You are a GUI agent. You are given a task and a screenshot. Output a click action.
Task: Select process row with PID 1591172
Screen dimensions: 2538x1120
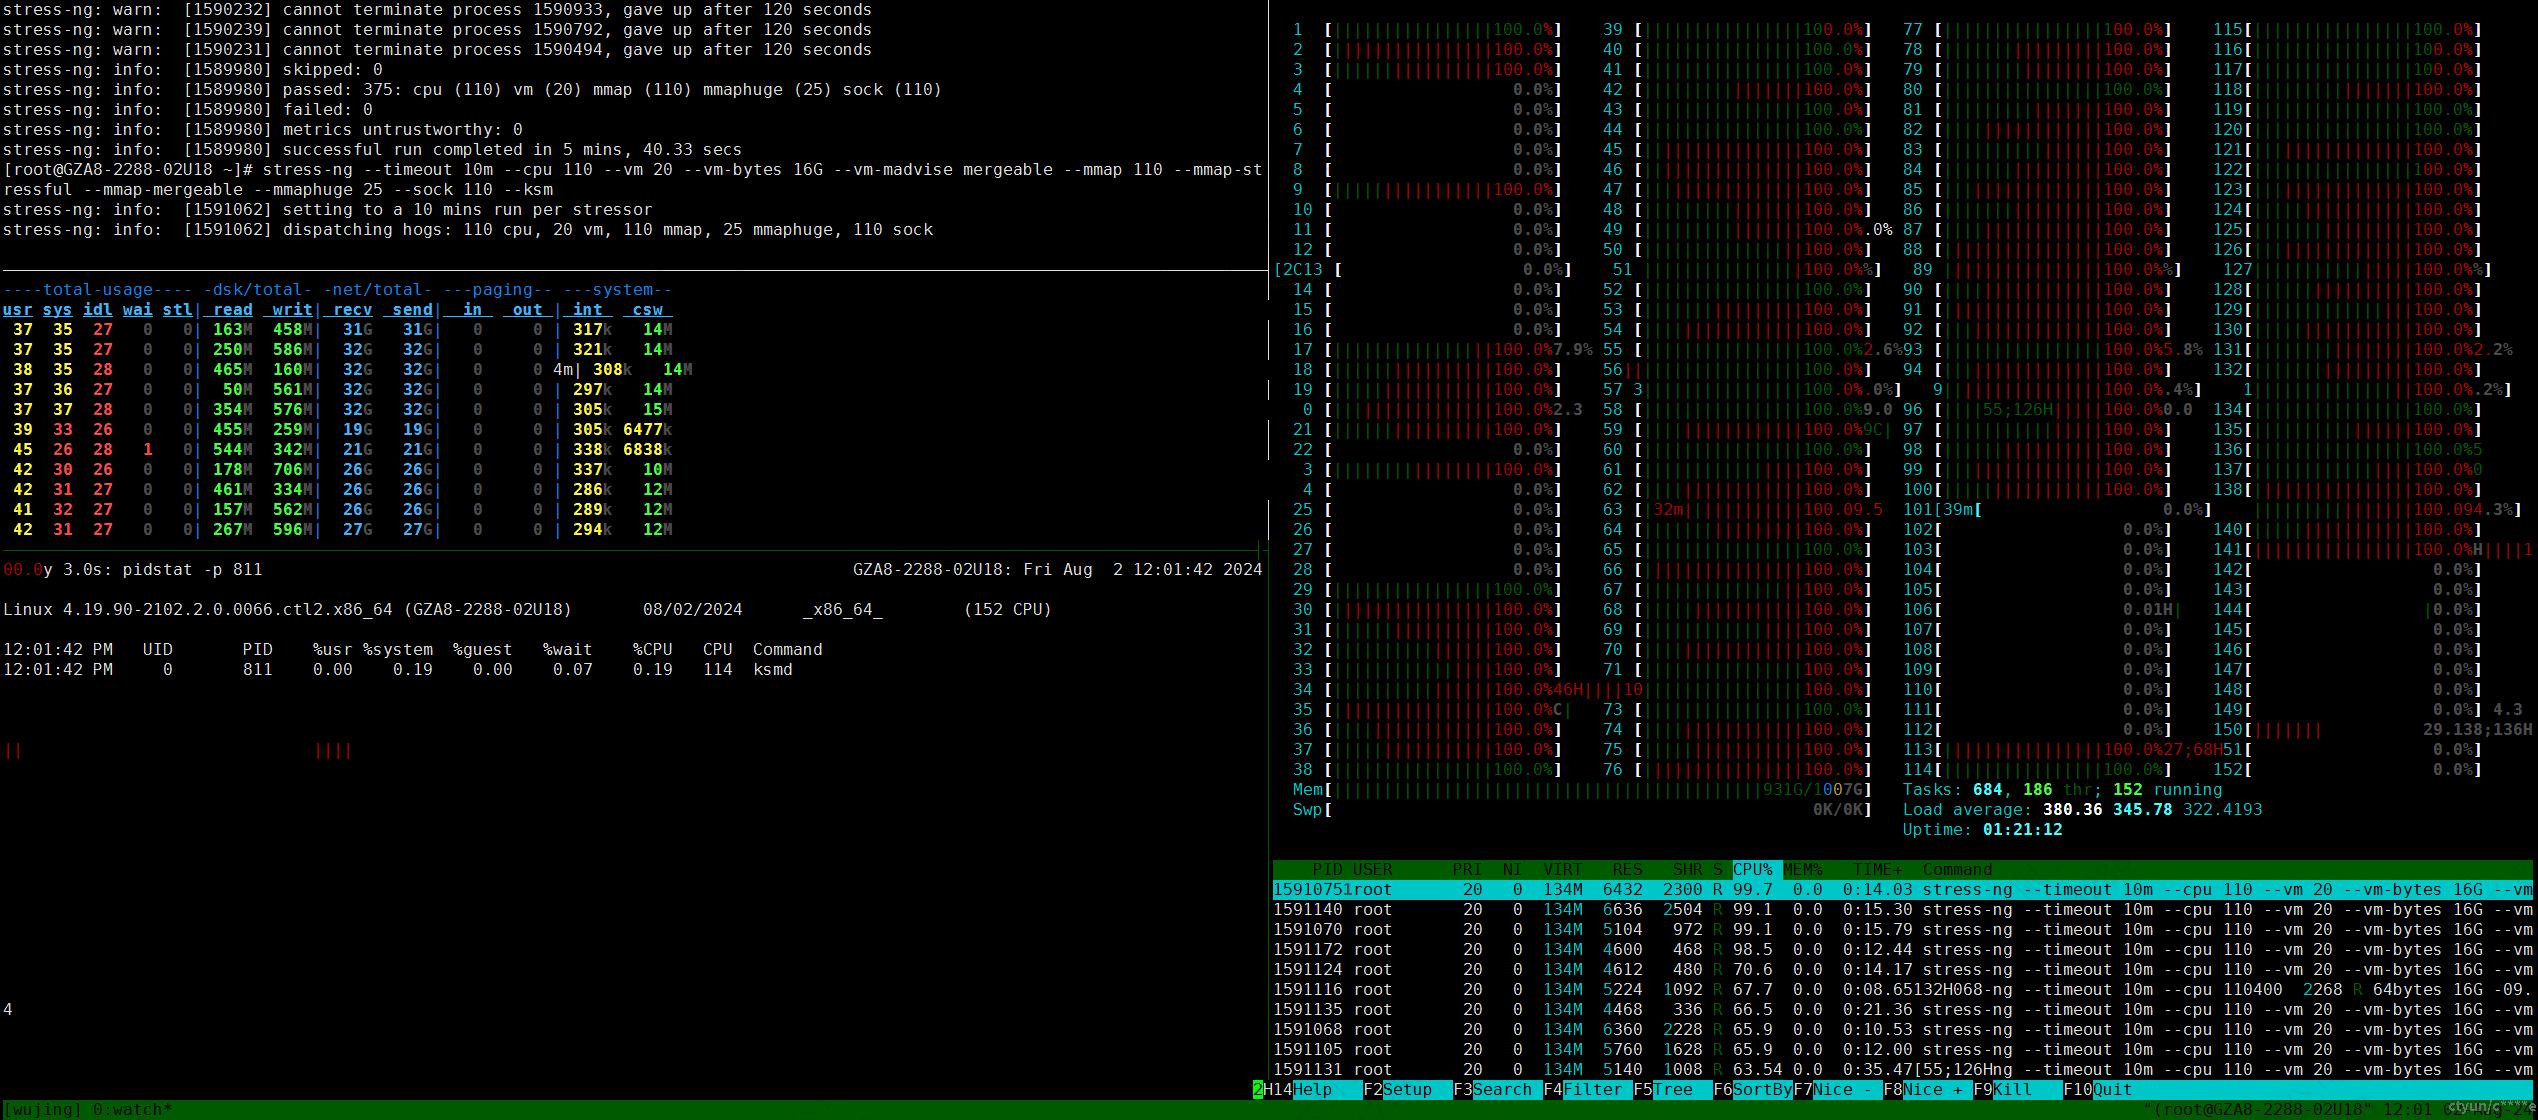1902,950
